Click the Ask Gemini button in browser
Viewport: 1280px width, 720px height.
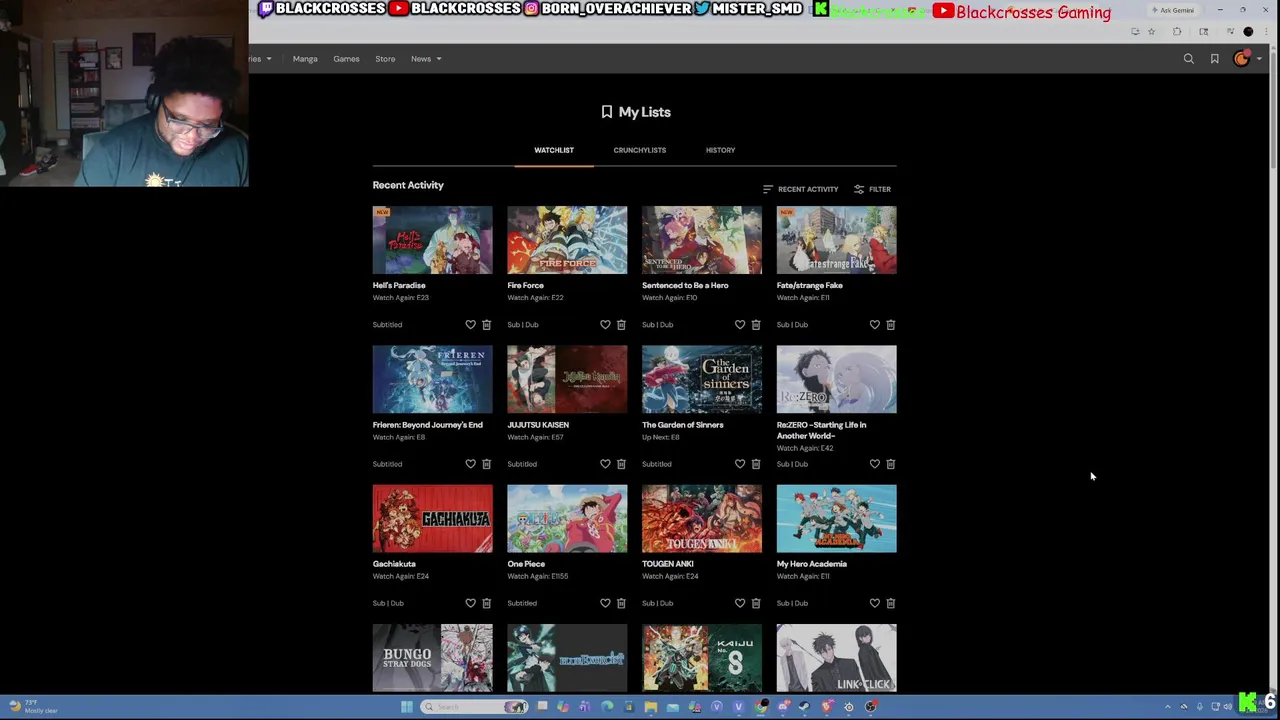coord(1173,10)
